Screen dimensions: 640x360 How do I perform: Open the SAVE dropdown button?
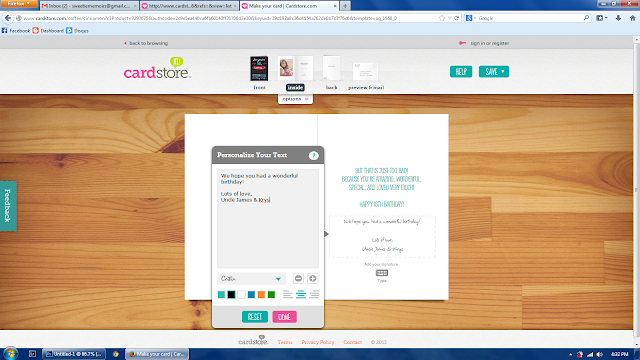point(494,71)
